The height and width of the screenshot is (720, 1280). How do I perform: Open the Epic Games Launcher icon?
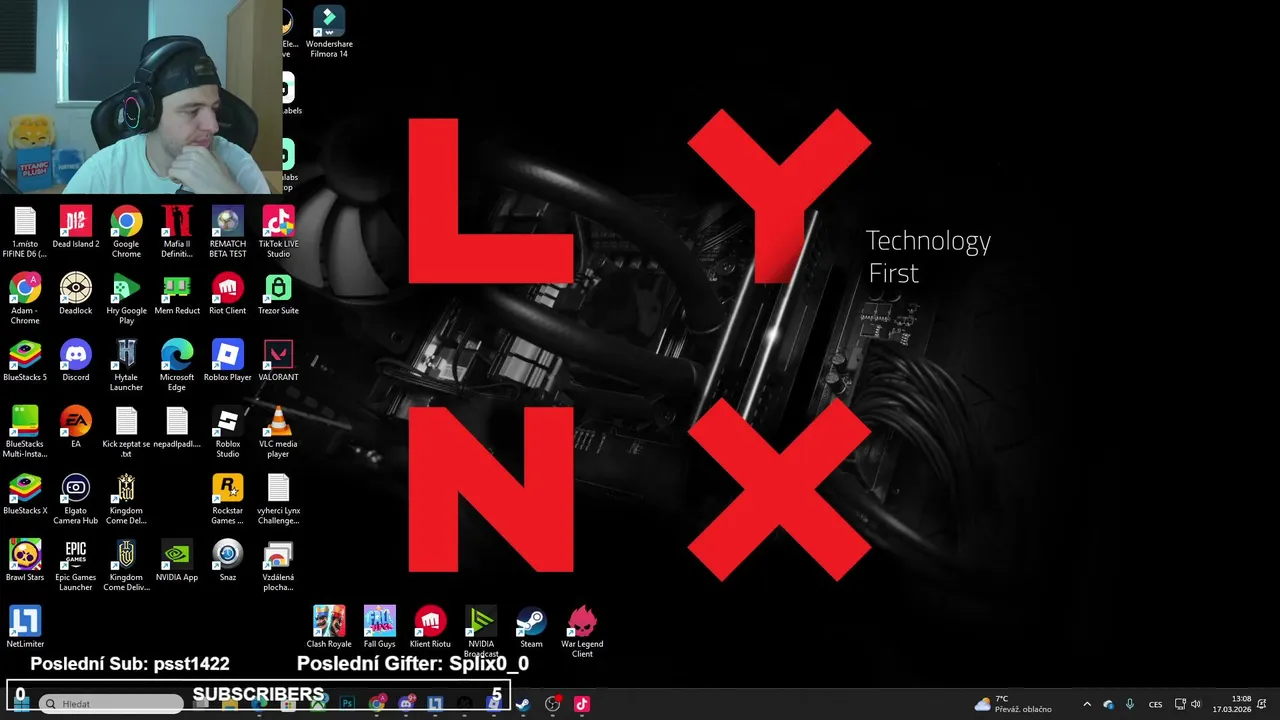pyautogui.click(x=76, y=565)
